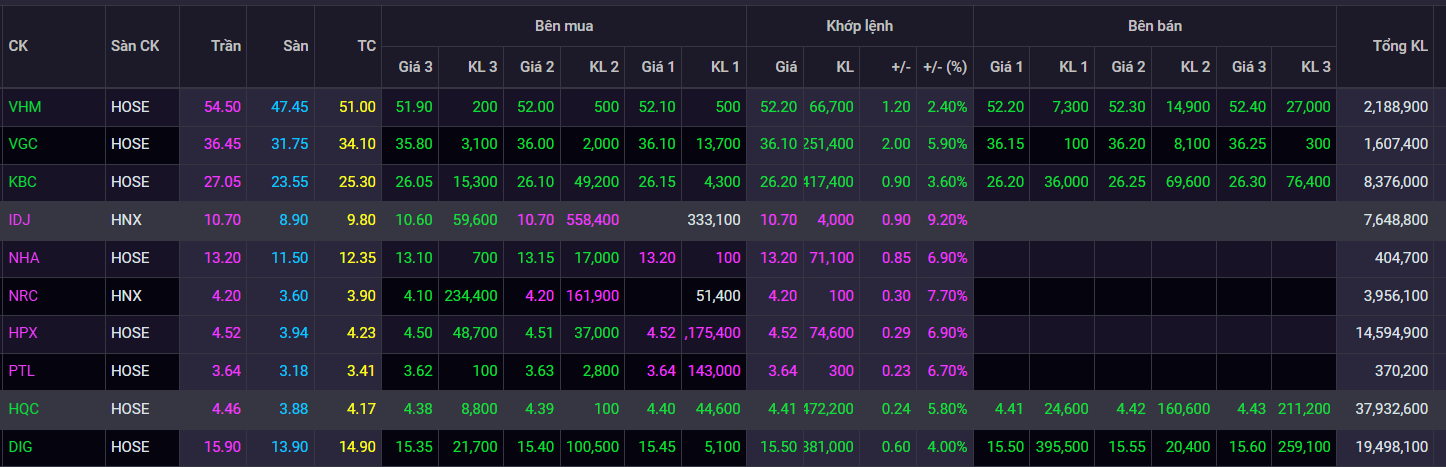Select the HQC stock code
The image size is (1446, 467).
point(25,409)
